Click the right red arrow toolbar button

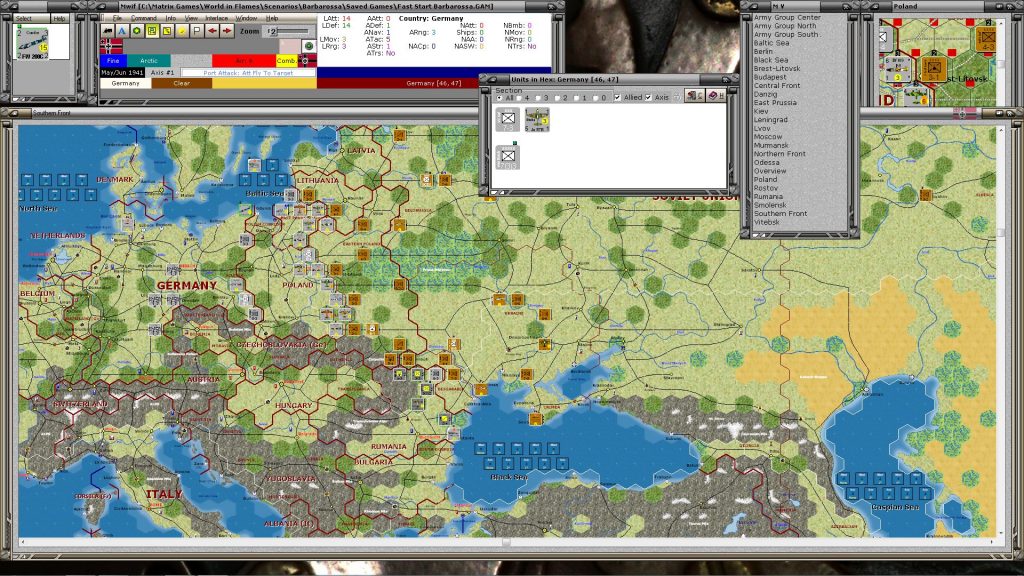tap(227, 31)
